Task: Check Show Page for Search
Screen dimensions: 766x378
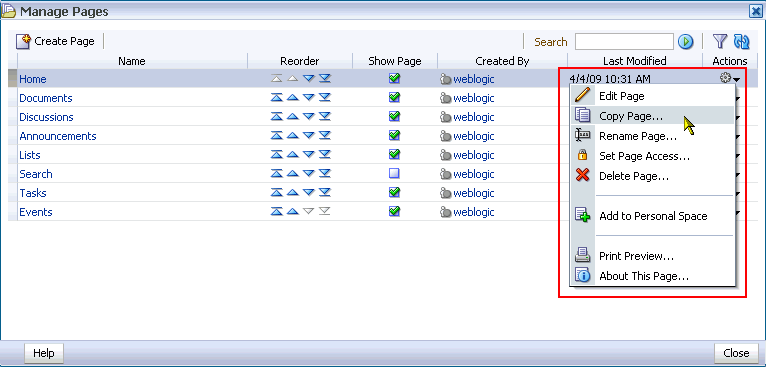Action: pyautogui.click(x=394, y=173)
